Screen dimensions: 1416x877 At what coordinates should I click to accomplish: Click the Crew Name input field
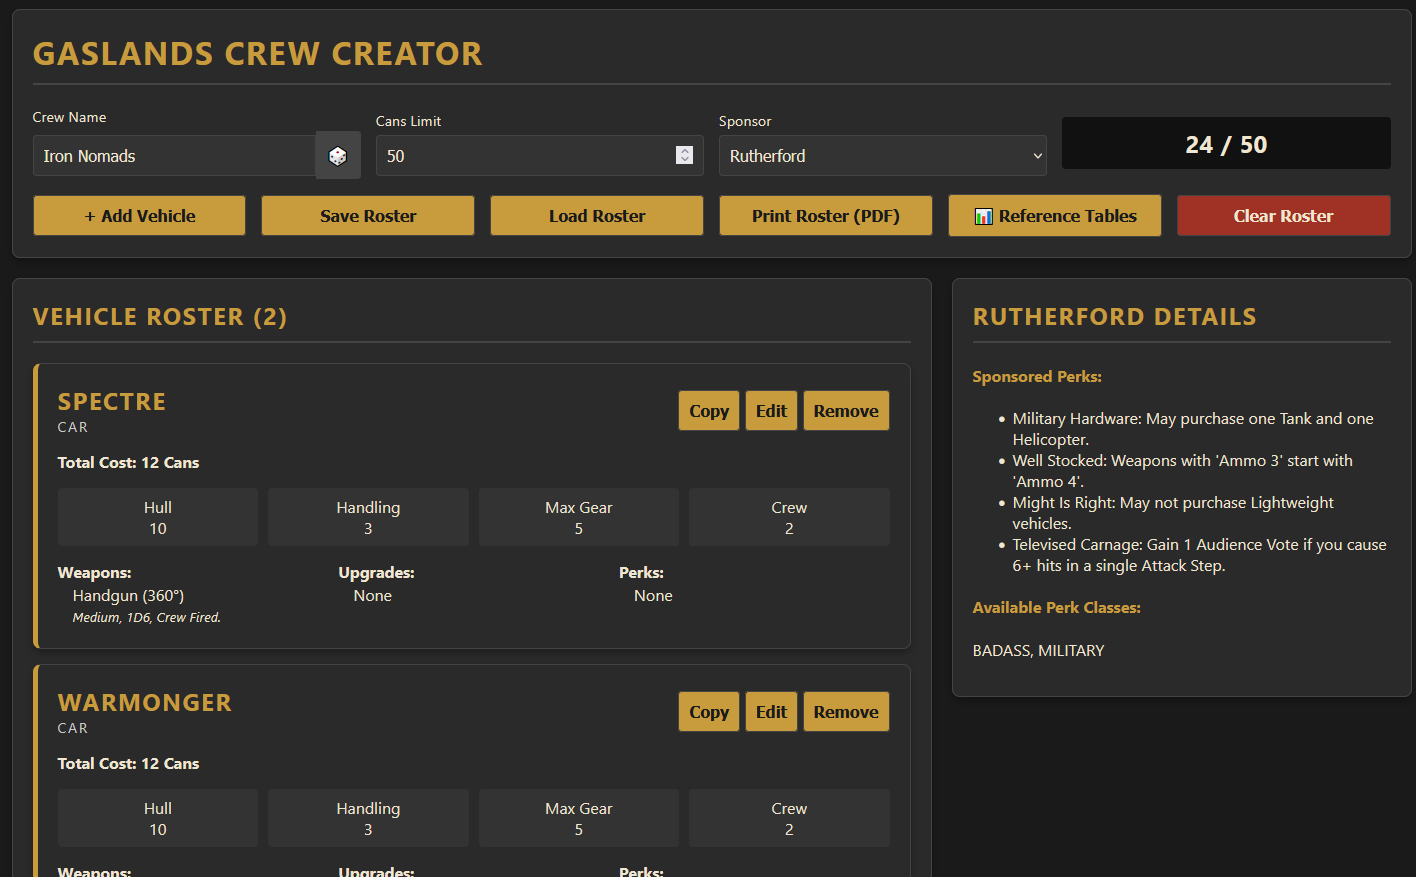pyautogui.click(x=175, y=156)
